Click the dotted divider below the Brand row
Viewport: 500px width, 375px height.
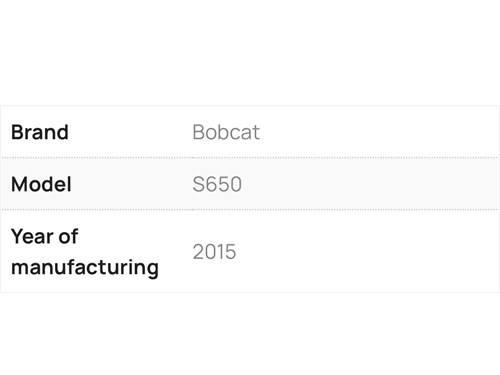point(250,157)
